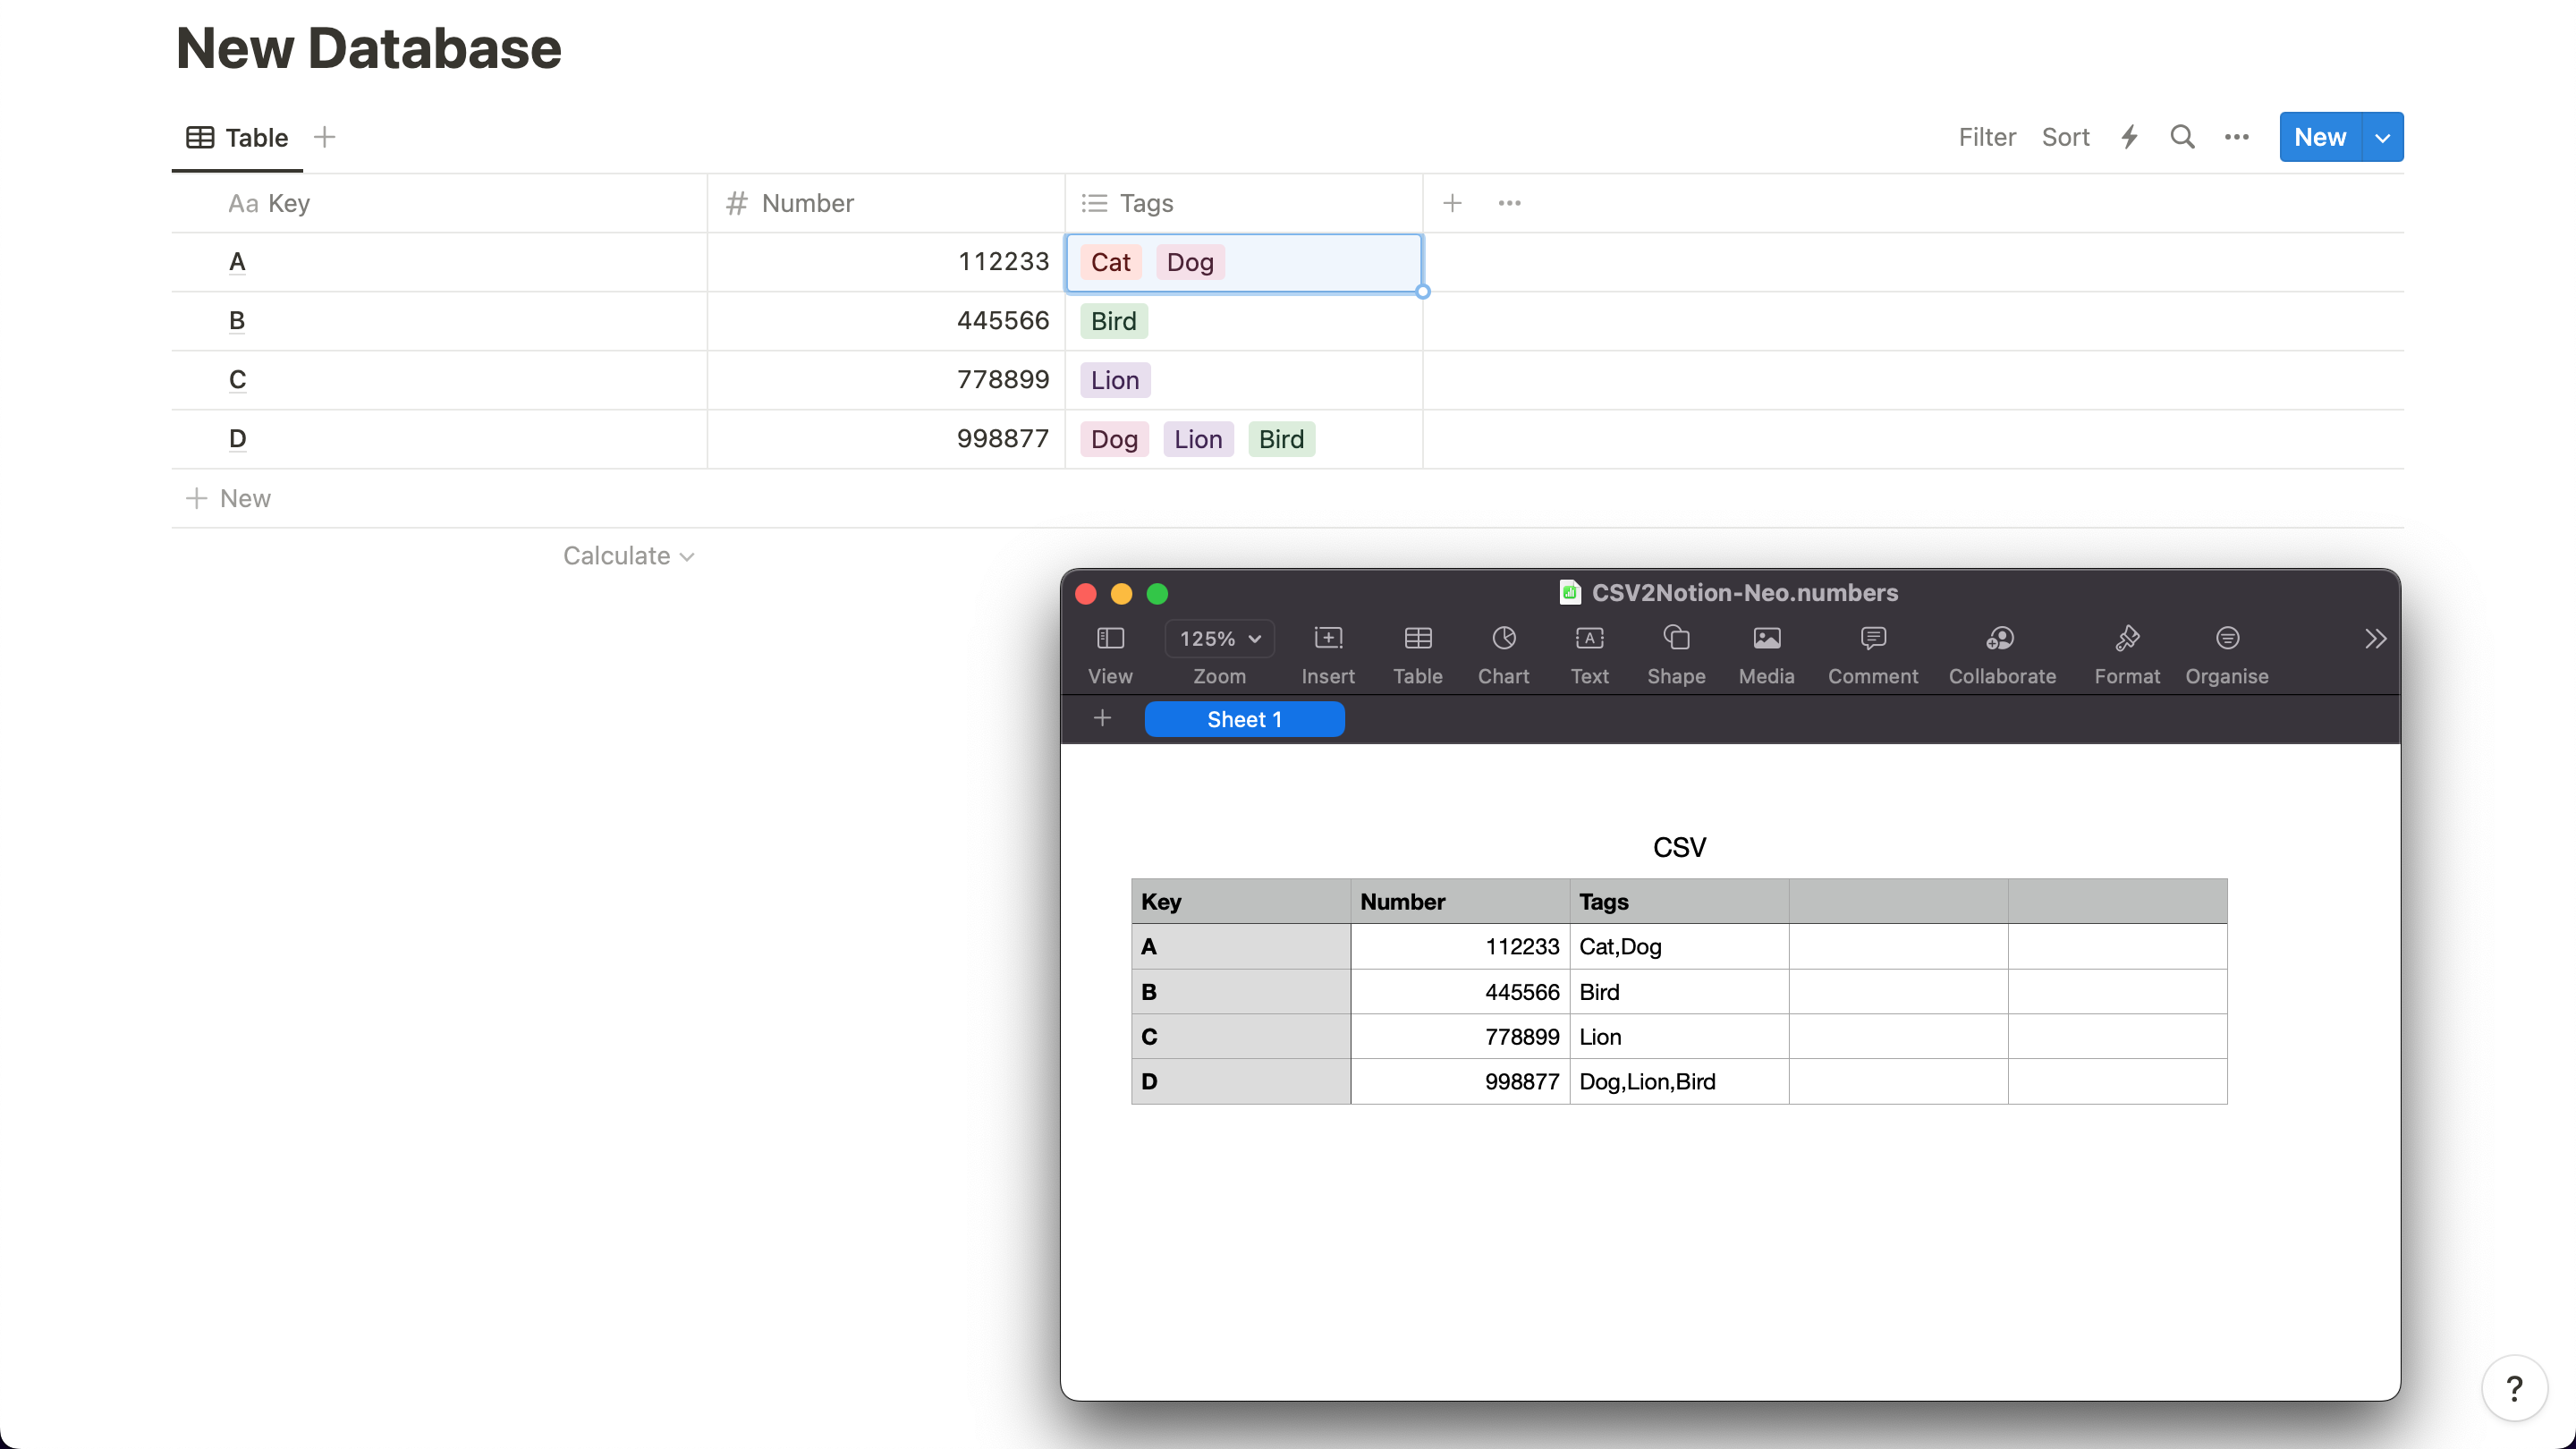The image size is (2576, 1449).
Task: Show more toolbar items via double chevron
Action: point(2375,639)
